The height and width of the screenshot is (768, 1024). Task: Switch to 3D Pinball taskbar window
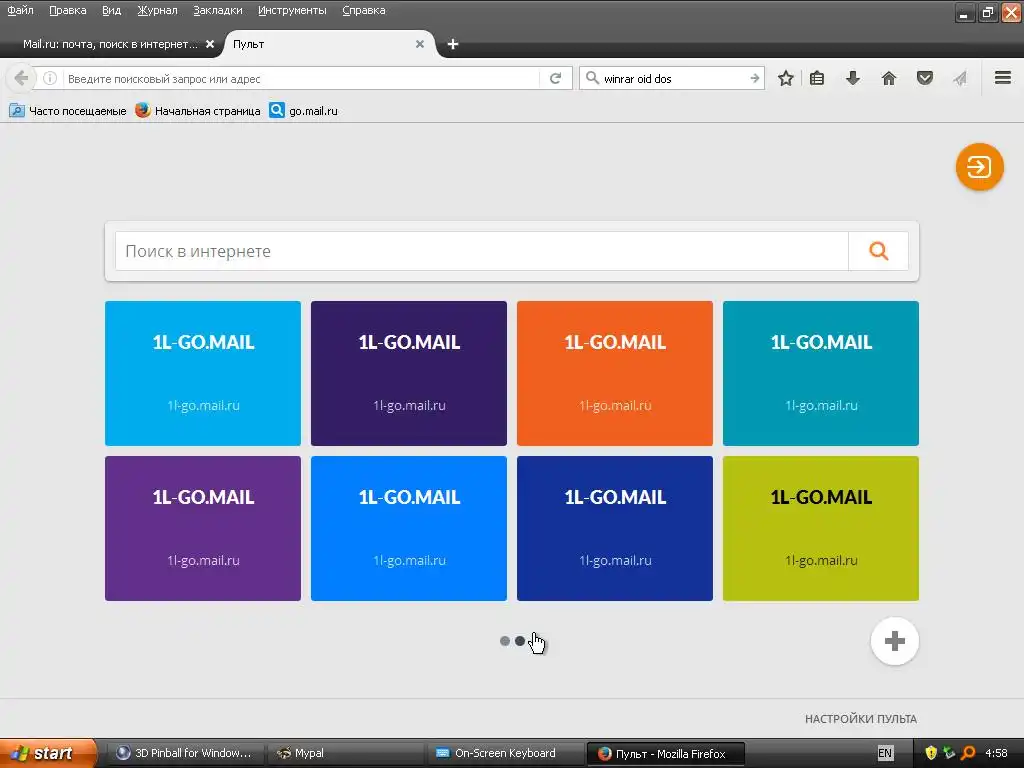[x=185, y=753]
